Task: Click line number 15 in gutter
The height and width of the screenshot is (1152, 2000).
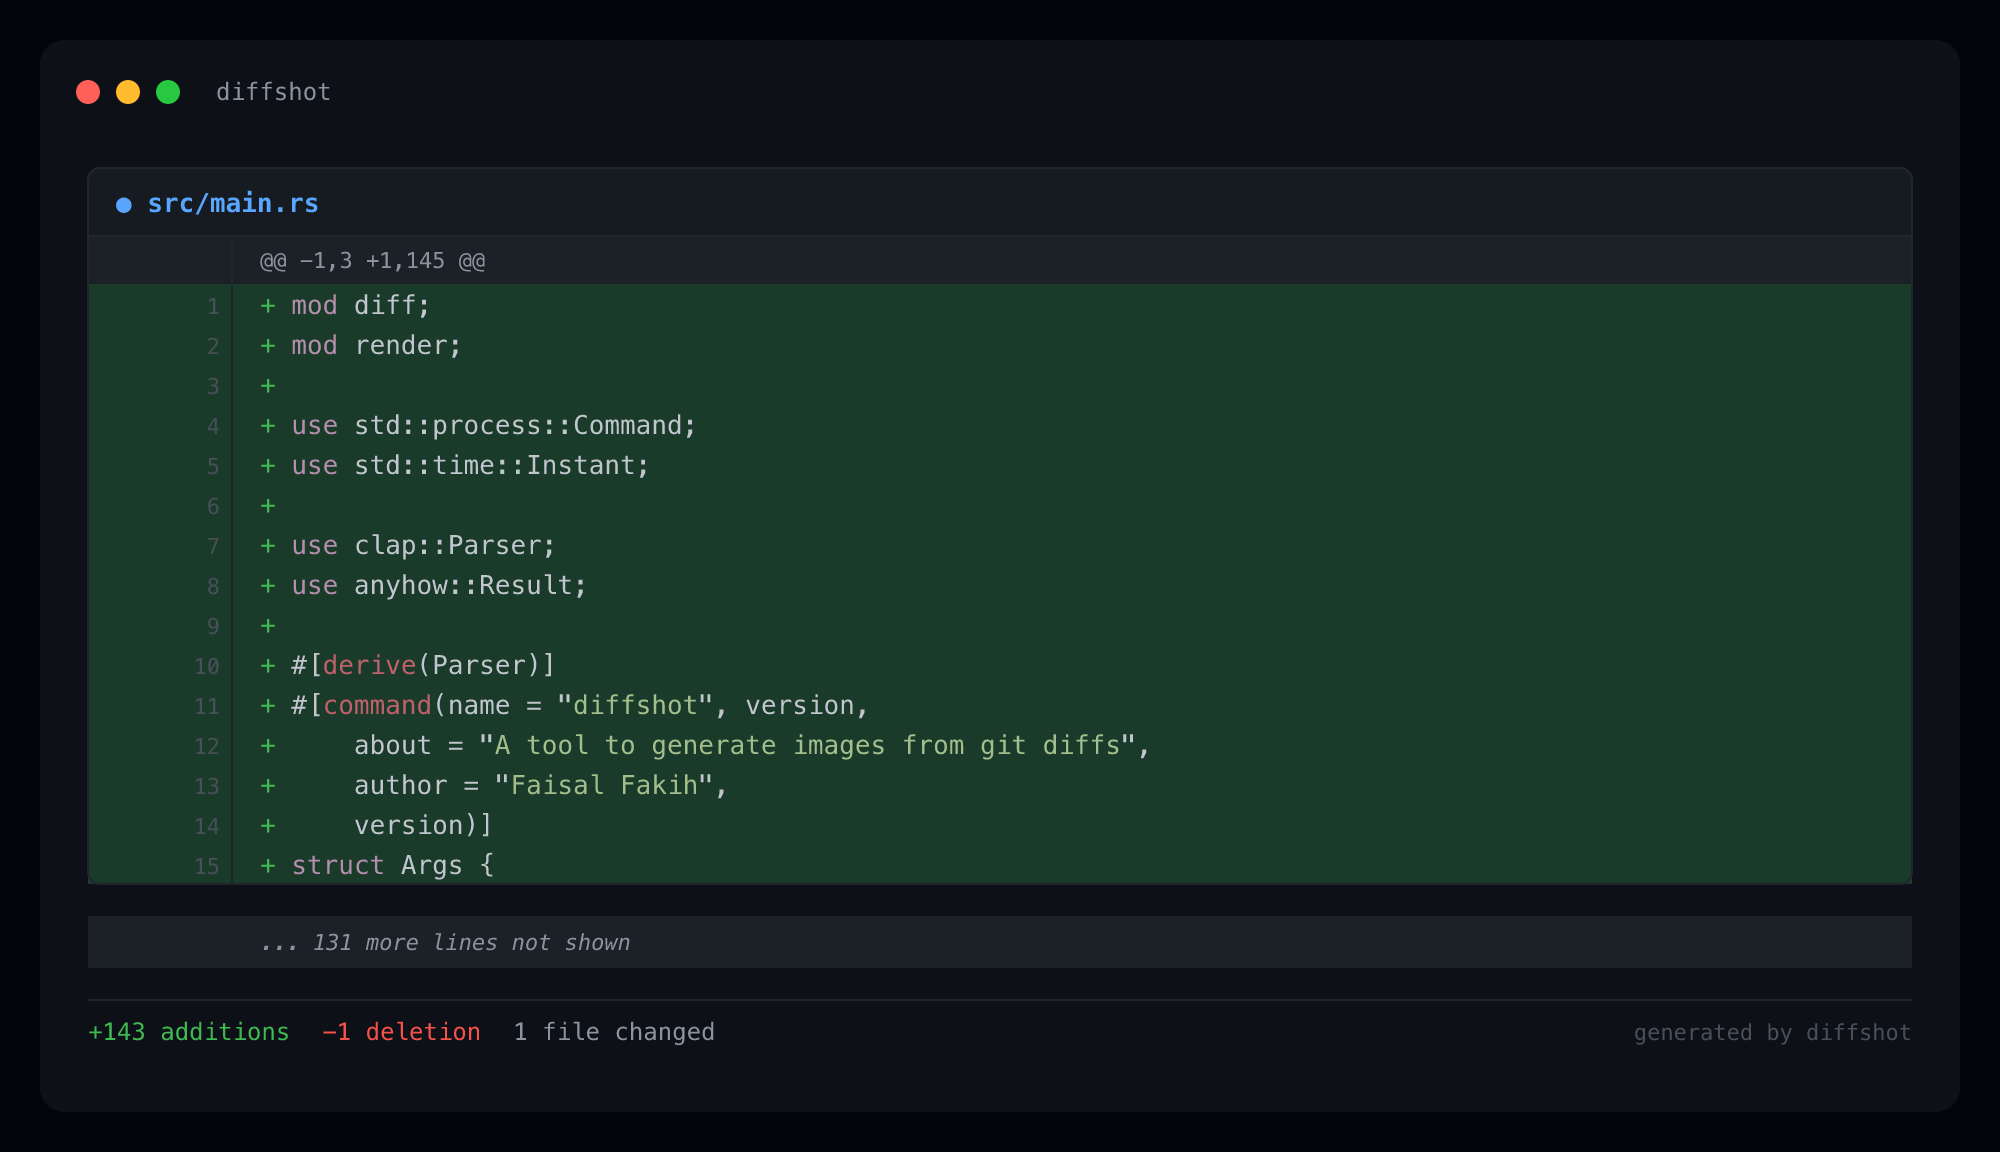Action: click(207, 866)
